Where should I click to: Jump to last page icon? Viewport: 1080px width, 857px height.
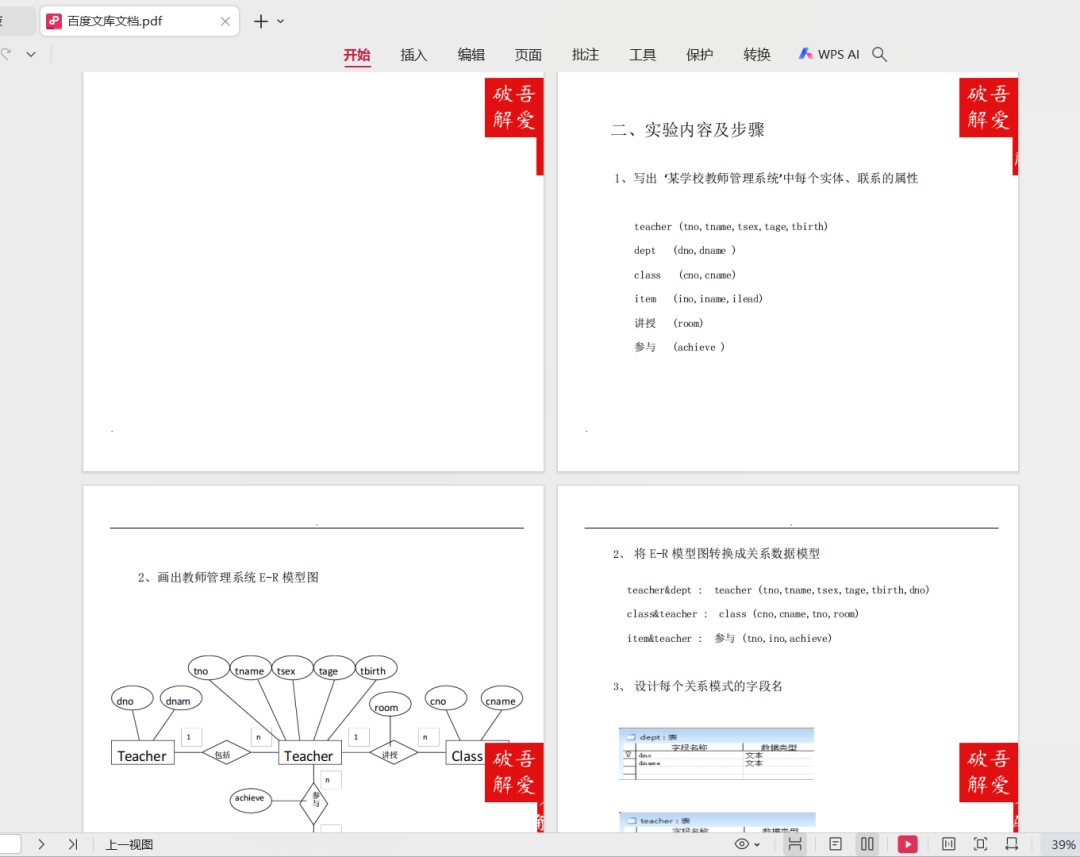coord(73,844)
